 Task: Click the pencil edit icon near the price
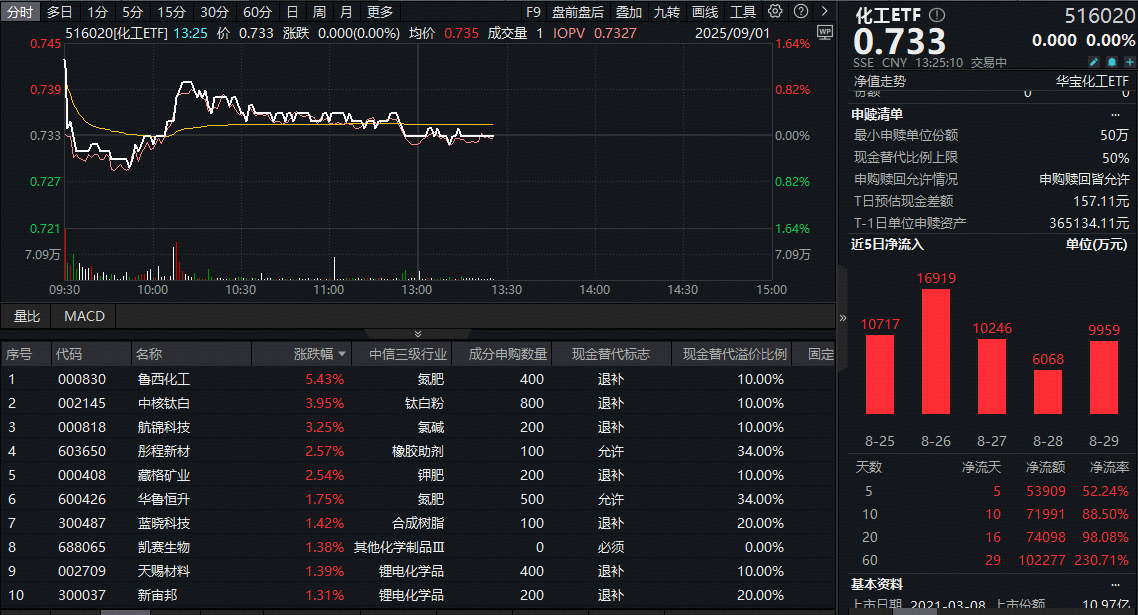tap(1093, 62)
